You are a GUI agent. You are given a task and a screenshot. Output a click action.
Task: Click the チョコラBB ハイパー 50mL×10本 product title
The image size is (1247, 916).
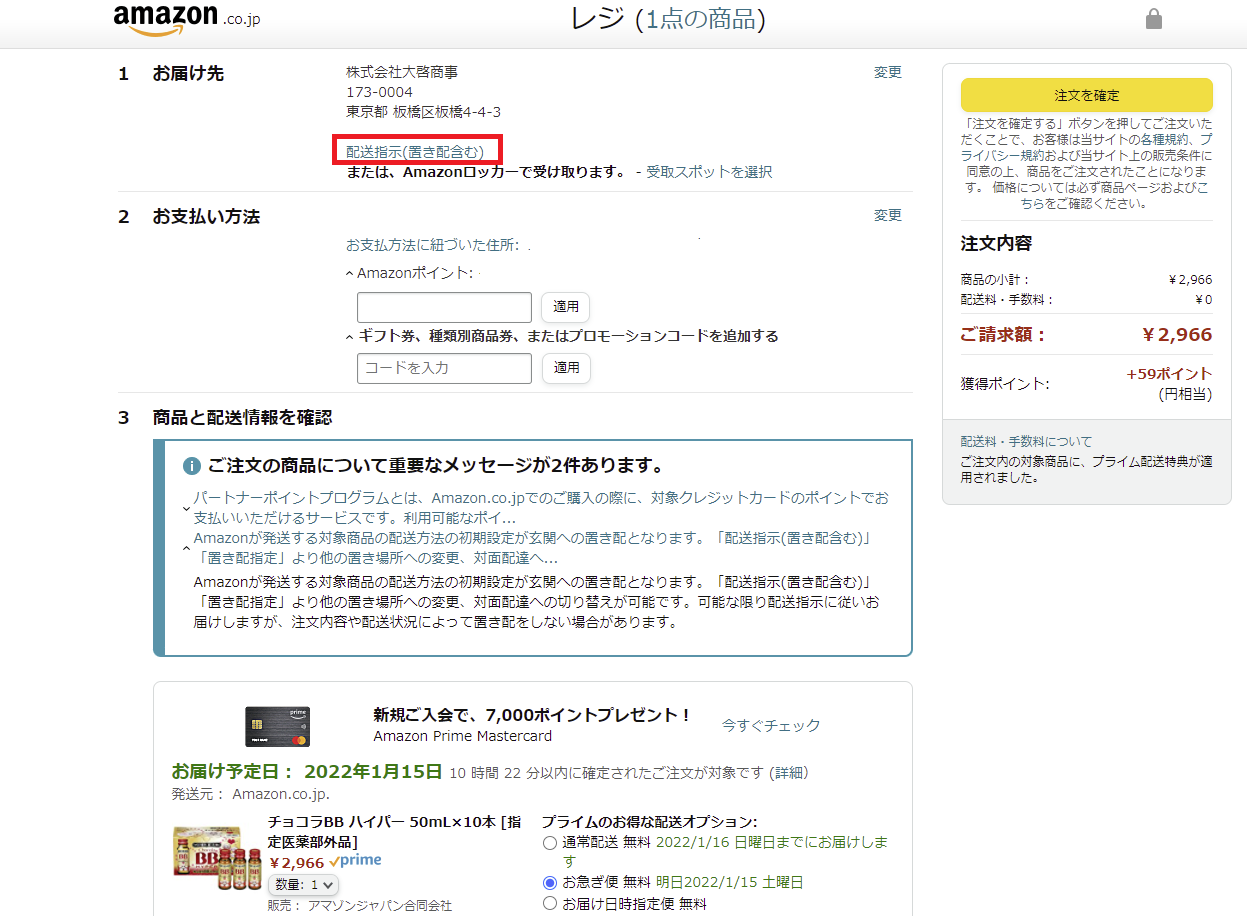tap(394, 831)
